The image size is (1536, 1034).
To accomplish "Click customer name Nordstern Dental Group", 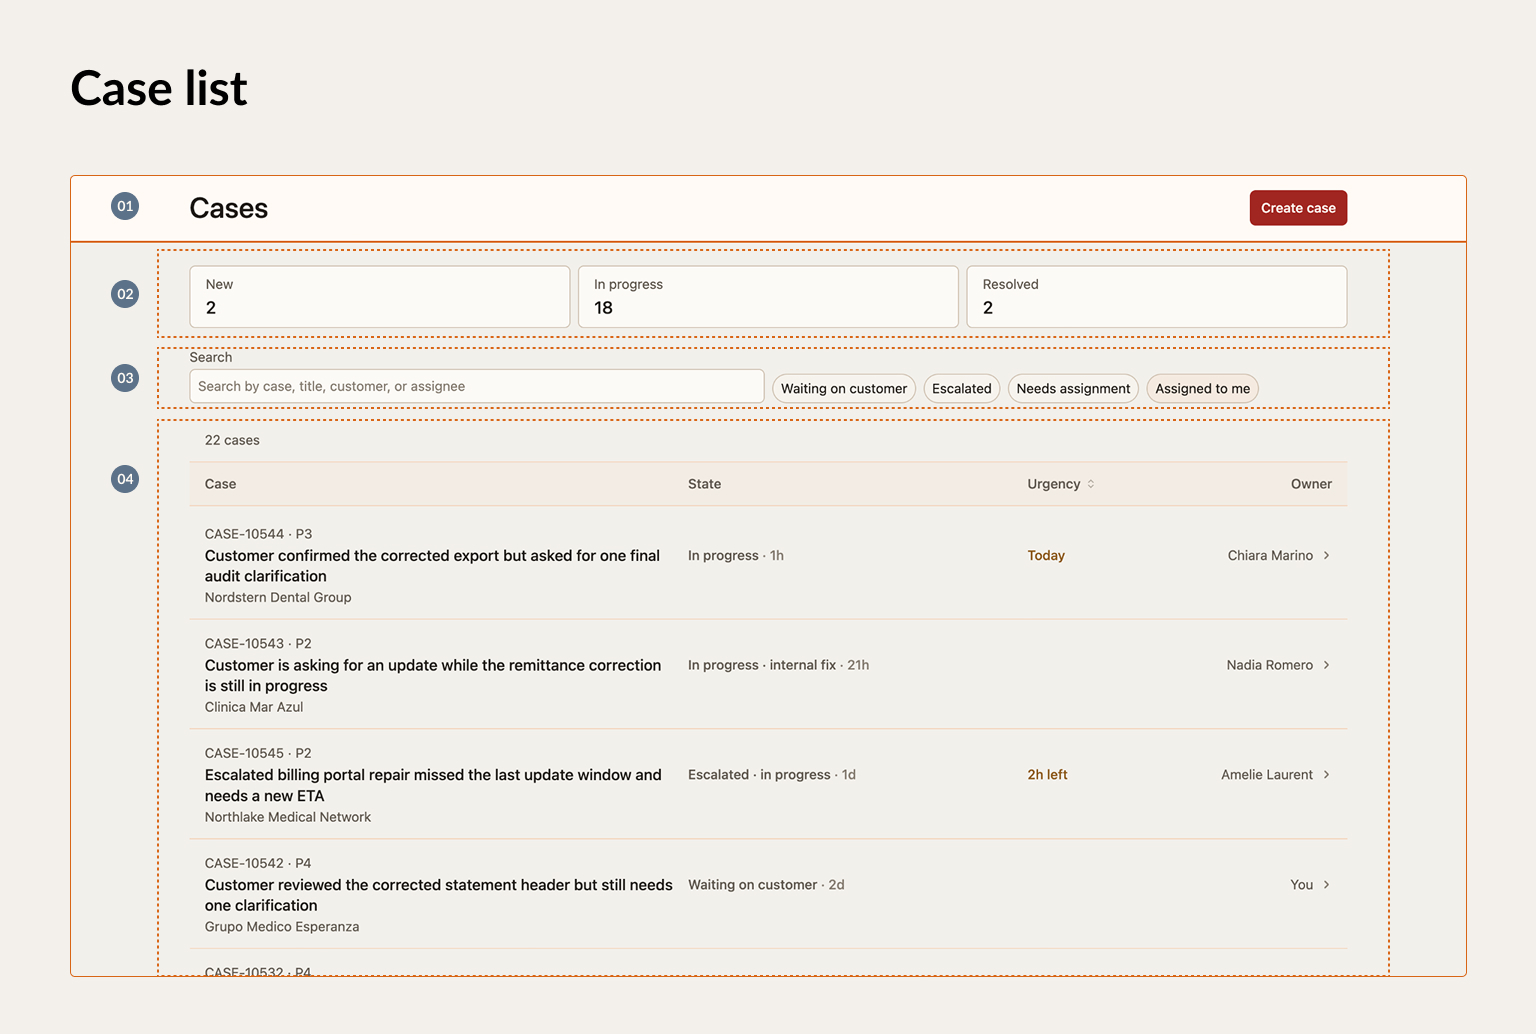I will click(278, 598).
